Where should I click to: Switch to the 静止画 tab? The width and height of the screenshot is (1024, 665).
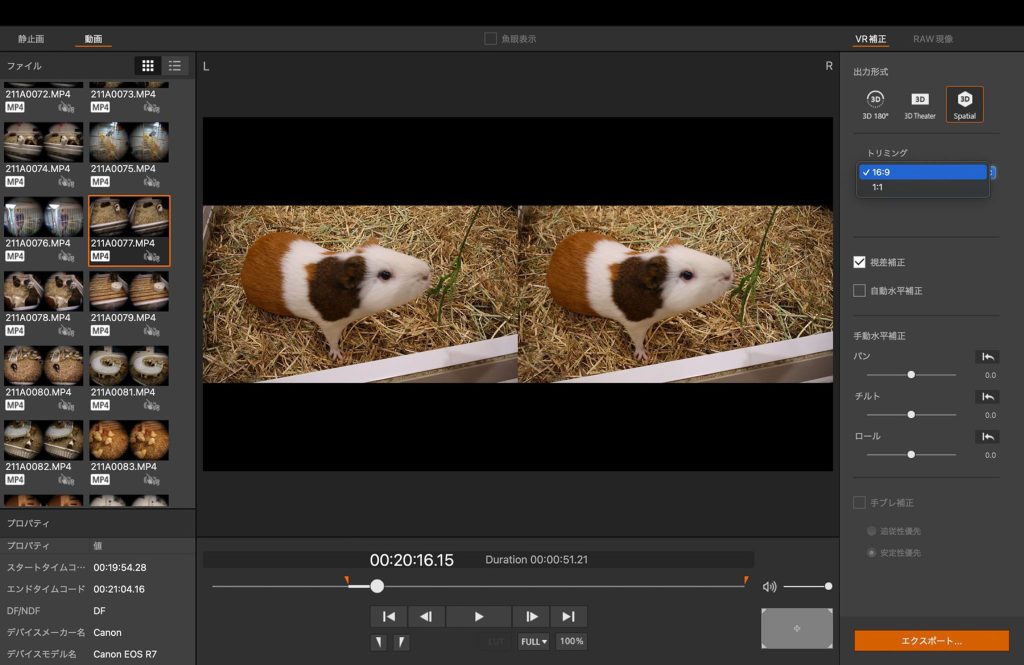31,39
